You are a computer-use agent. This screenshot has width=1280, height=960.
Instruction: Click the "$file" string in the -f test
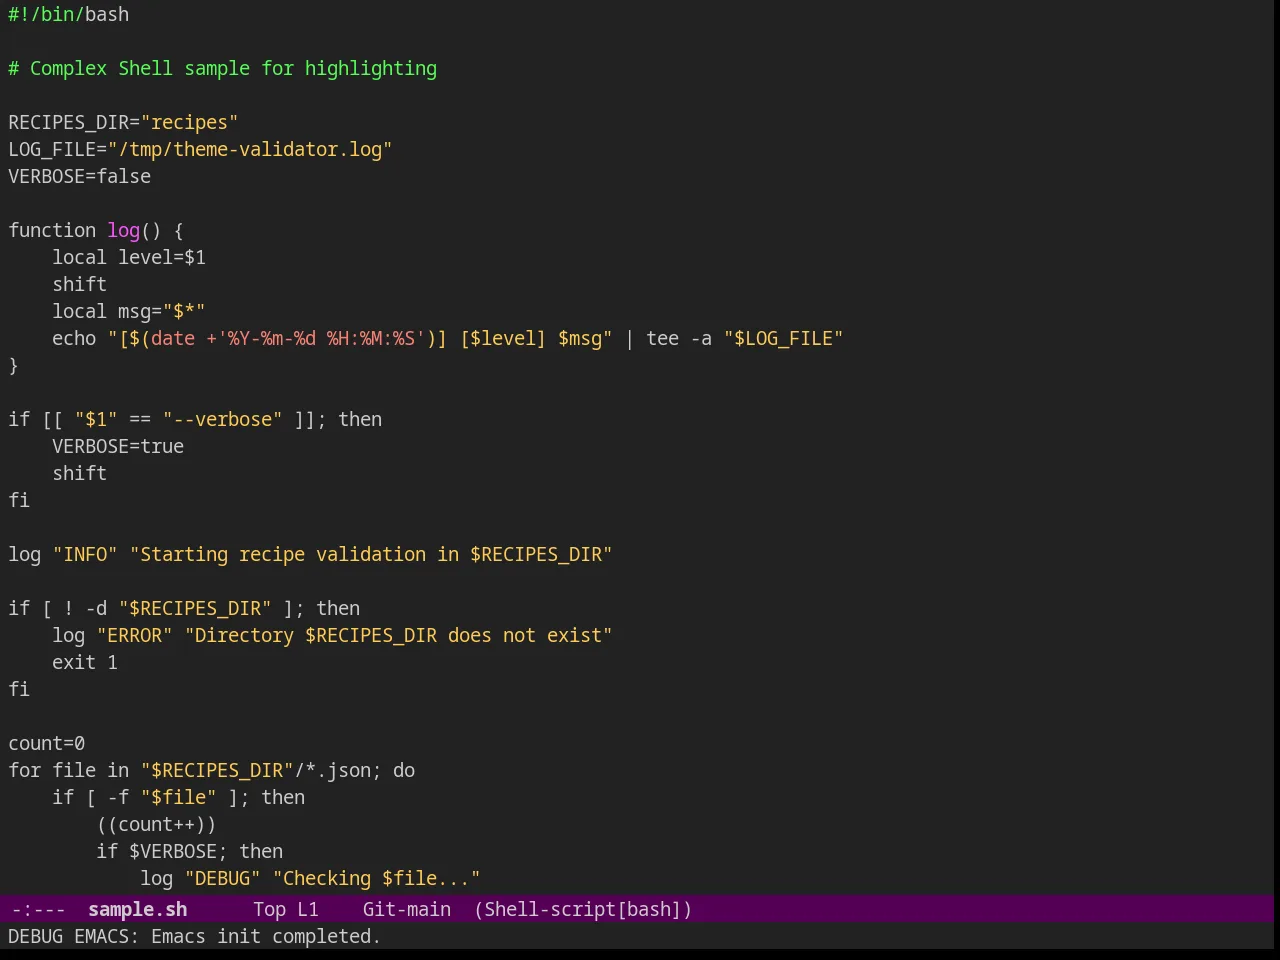(178, 797)
